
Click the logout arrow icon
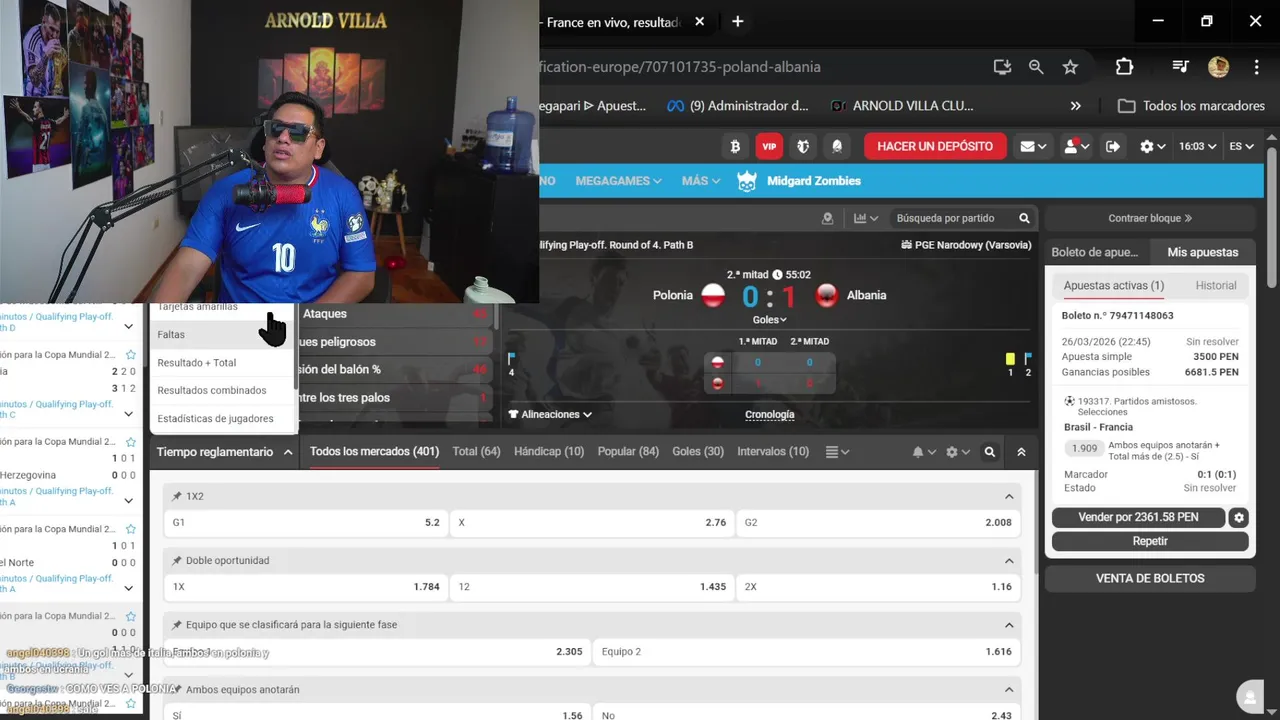click(x=1112, y=146)
